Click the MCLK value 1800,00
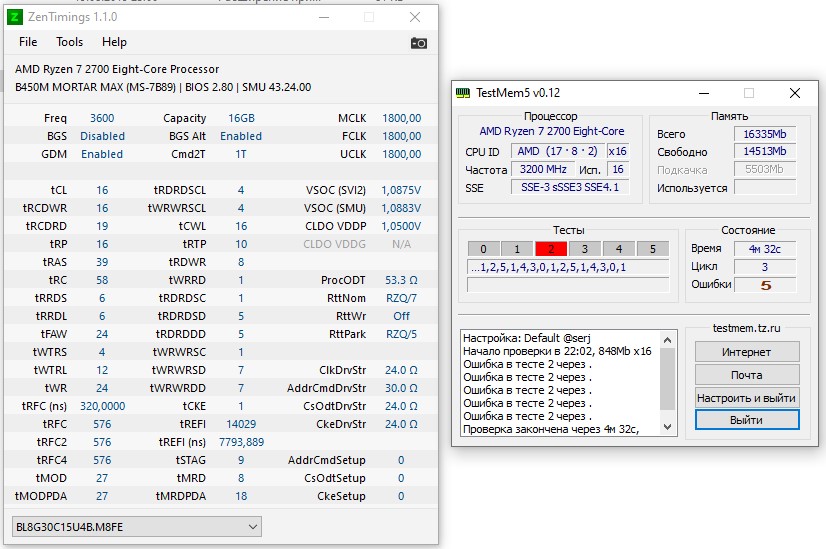 pos(401,118)
